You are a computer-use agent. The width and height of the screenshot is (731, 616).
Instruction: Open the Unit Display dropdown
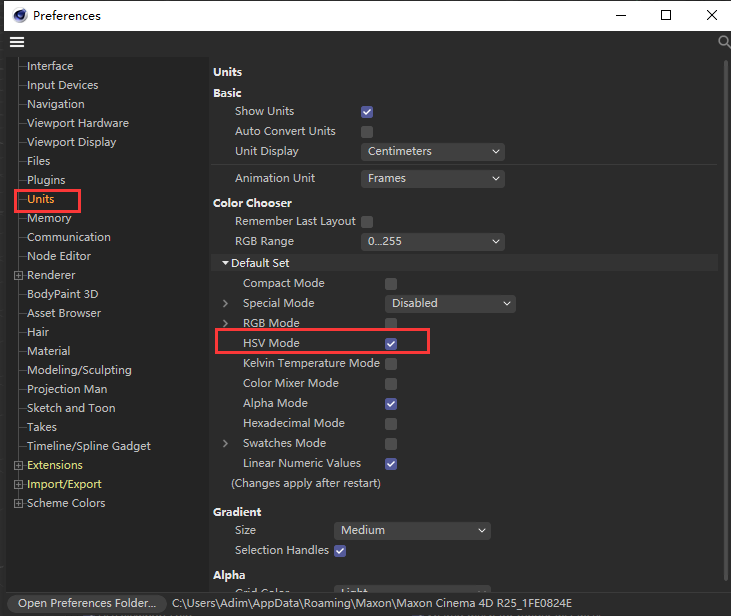pyautogui.click(x=432, y=152)
